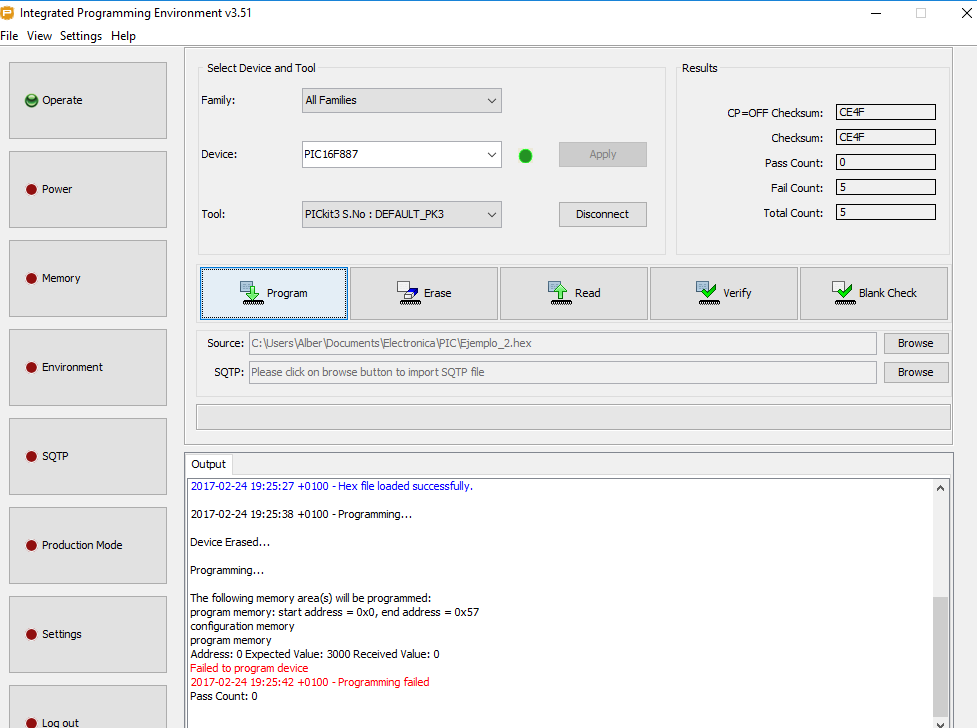Click the empty programming progress bar
The height and width of the screenshot is (728, 977).
573,417
